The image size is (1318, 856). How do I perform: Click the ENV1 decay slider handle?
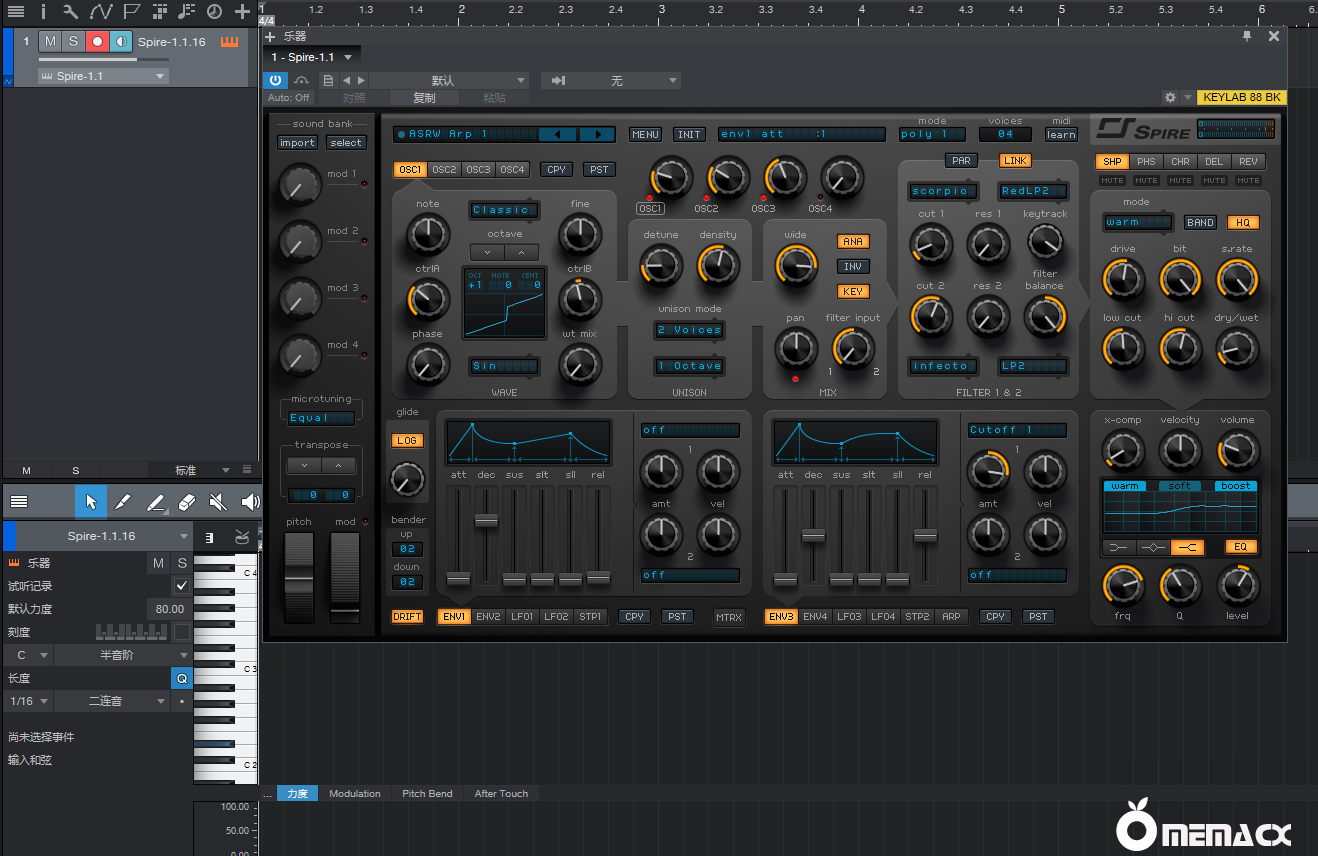(x=486, y=521)
